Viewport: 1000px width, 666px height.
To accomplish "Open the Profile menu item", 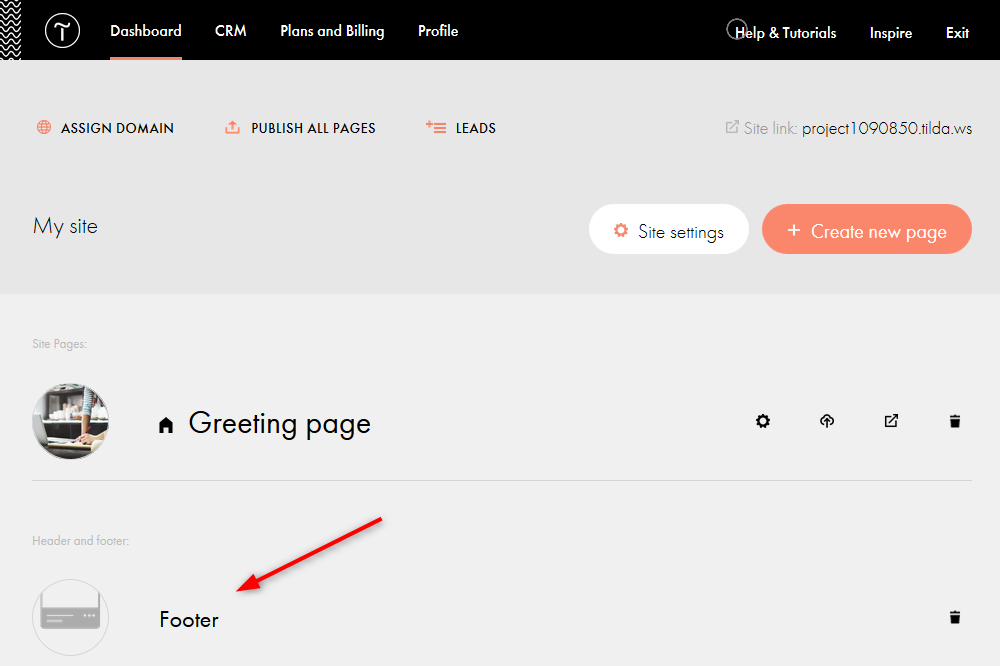I will [438, 31].
